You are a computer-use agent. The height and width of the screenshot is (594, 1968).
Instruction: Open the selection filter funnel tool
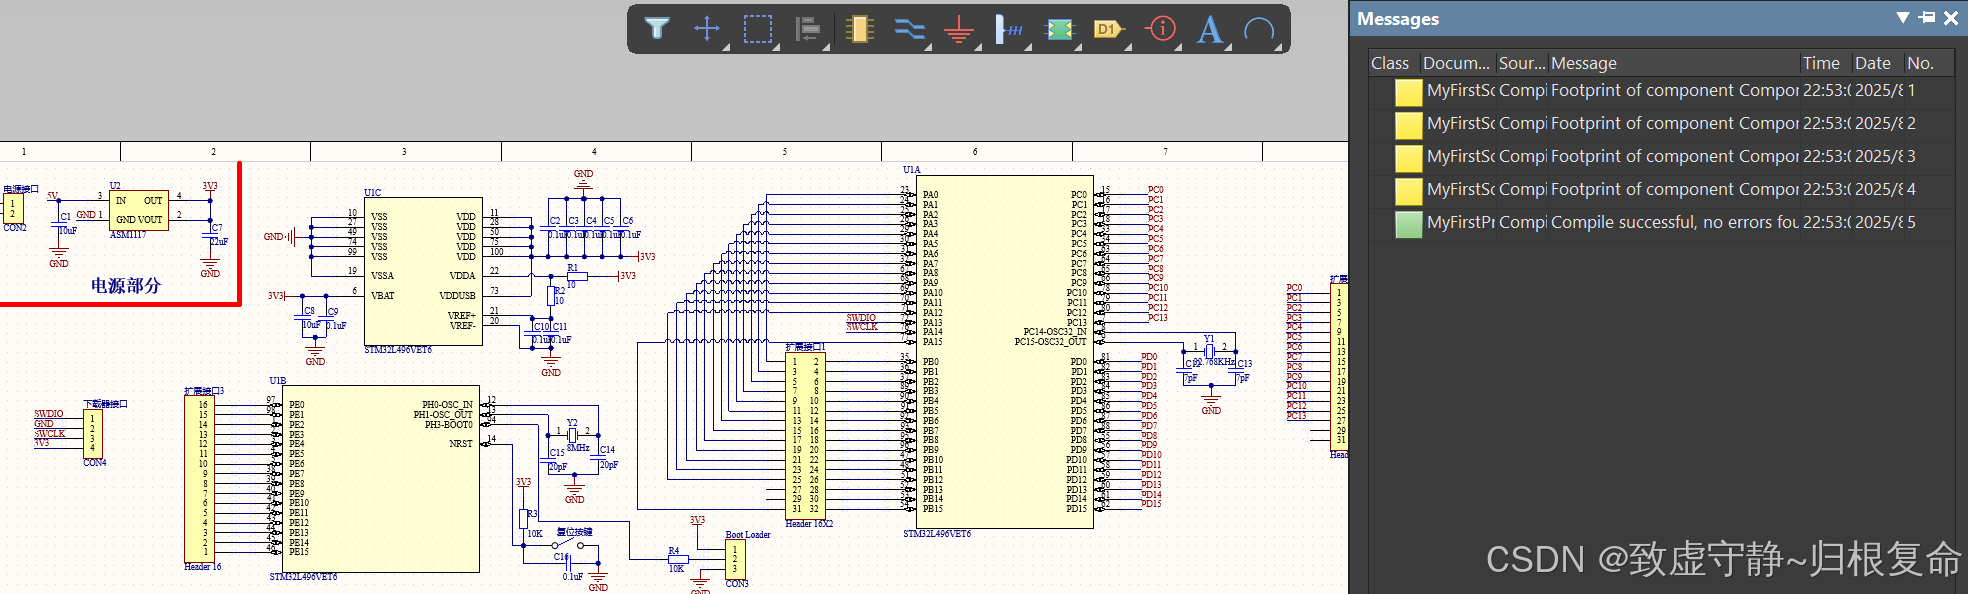657,29
